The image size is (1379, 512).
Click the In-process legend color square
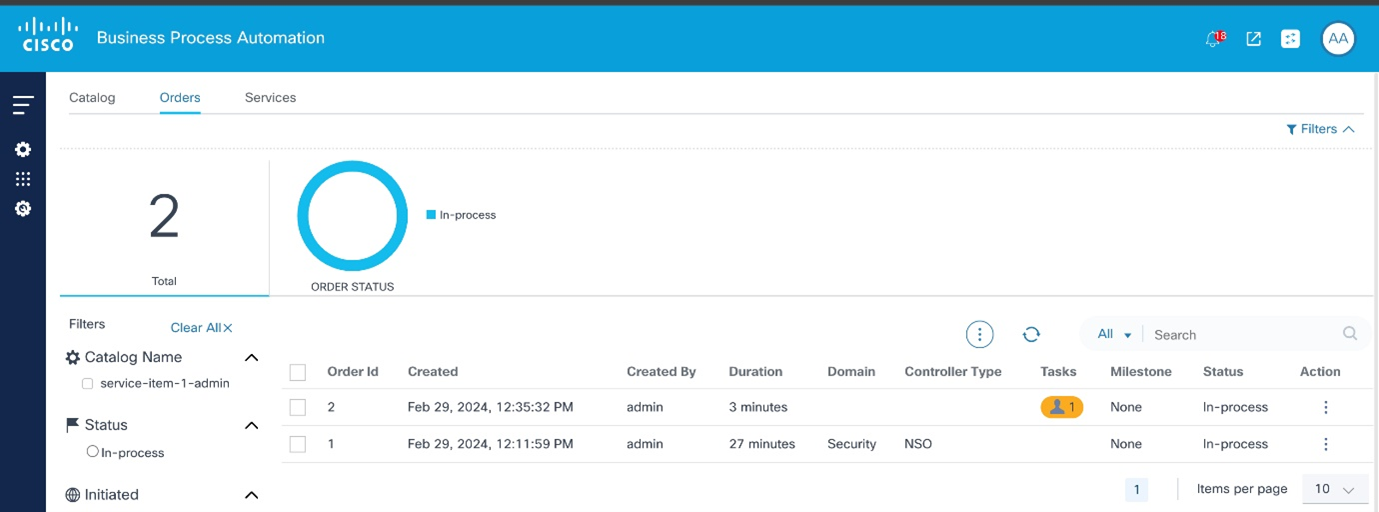coord(431,214)
